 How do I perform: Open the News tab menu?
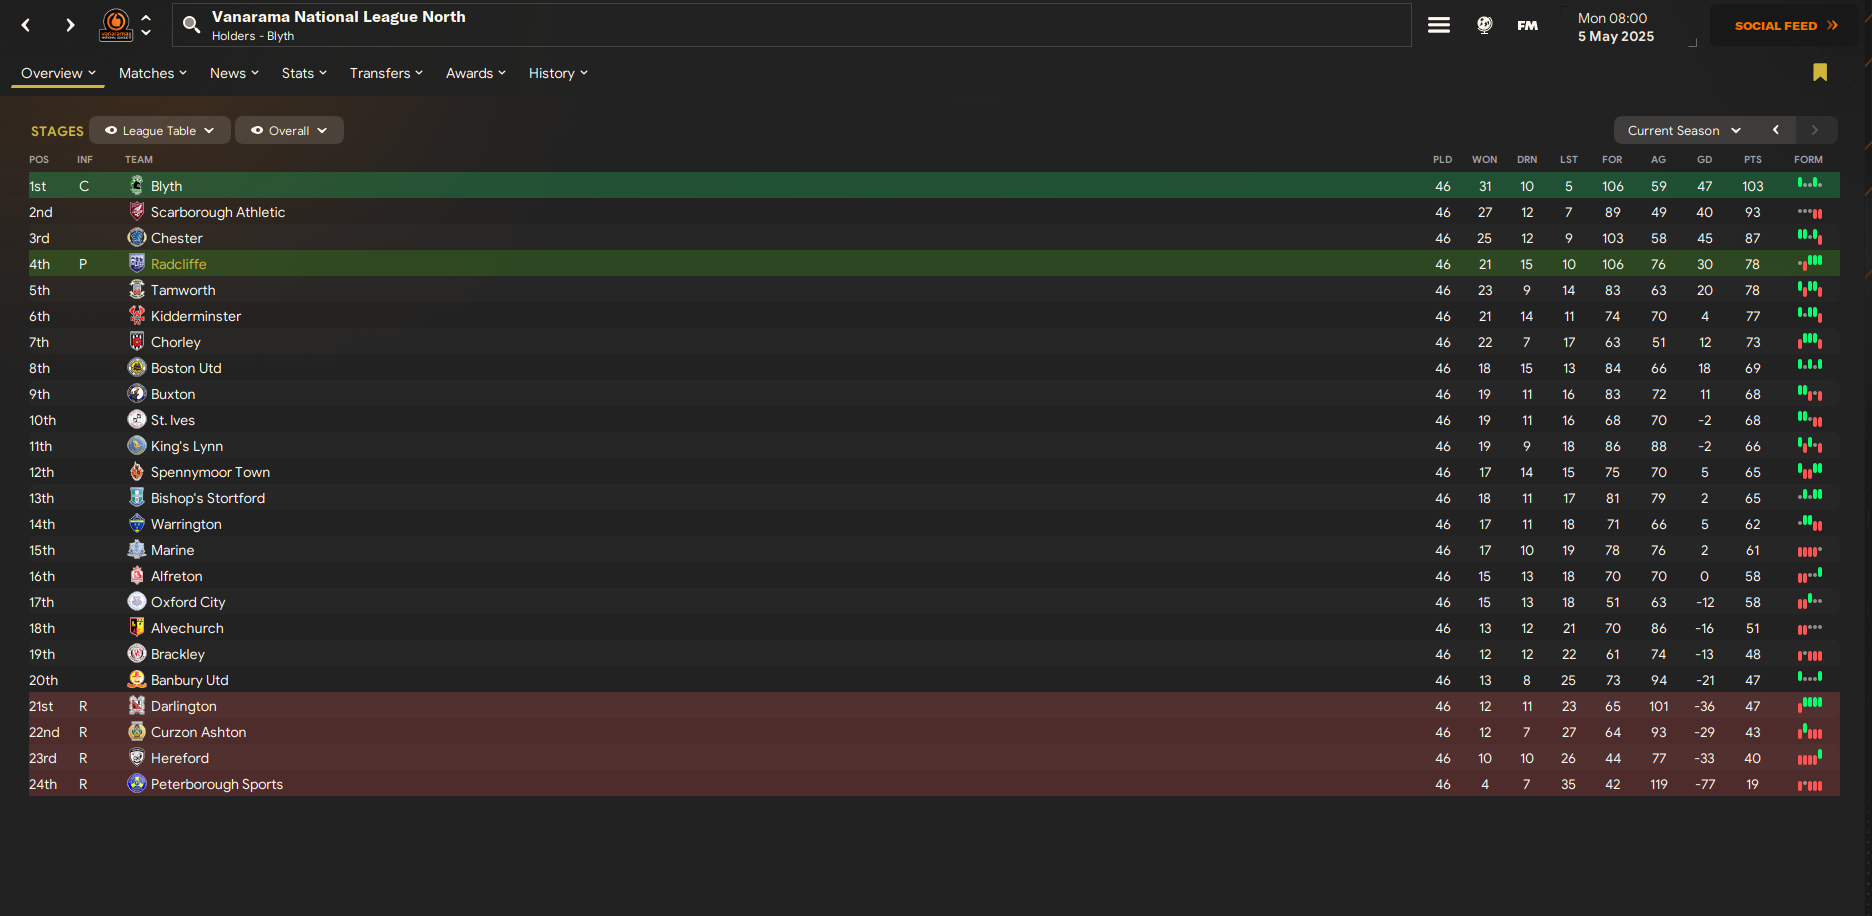click(x=234, y=73)
